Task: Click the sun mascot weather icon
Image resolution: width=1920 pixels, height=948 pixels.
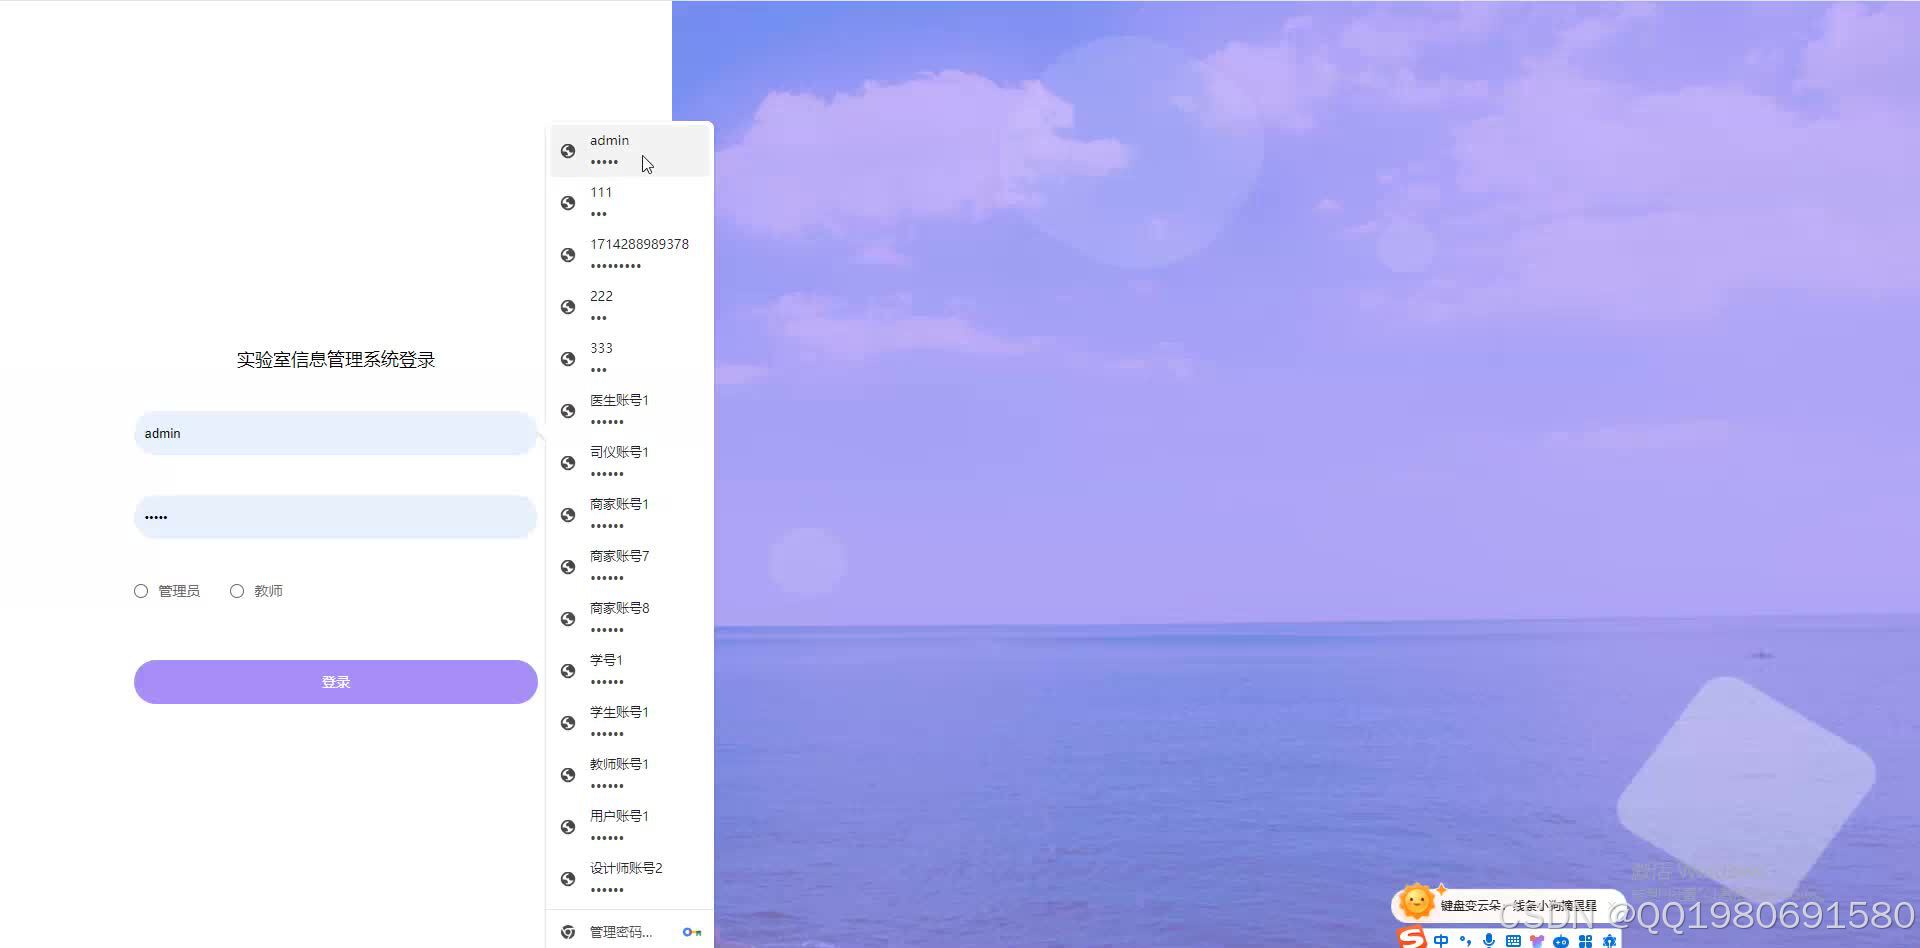Action: click(1417, 901)
